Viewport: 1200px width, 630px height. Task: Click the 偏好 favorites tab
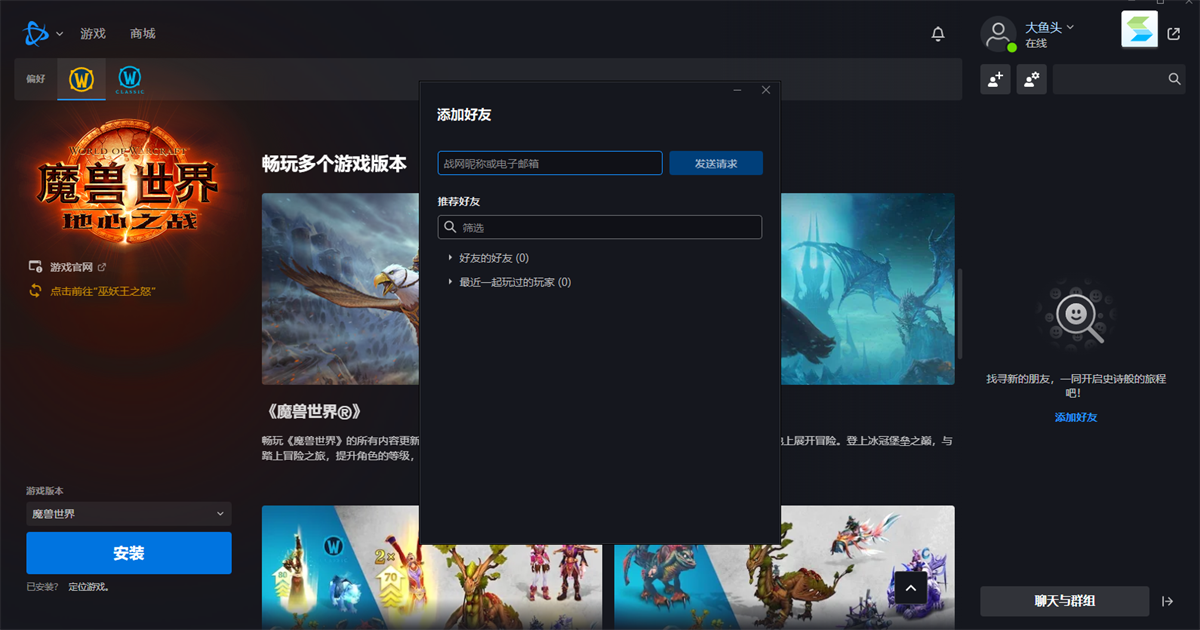tap(37, 79)
